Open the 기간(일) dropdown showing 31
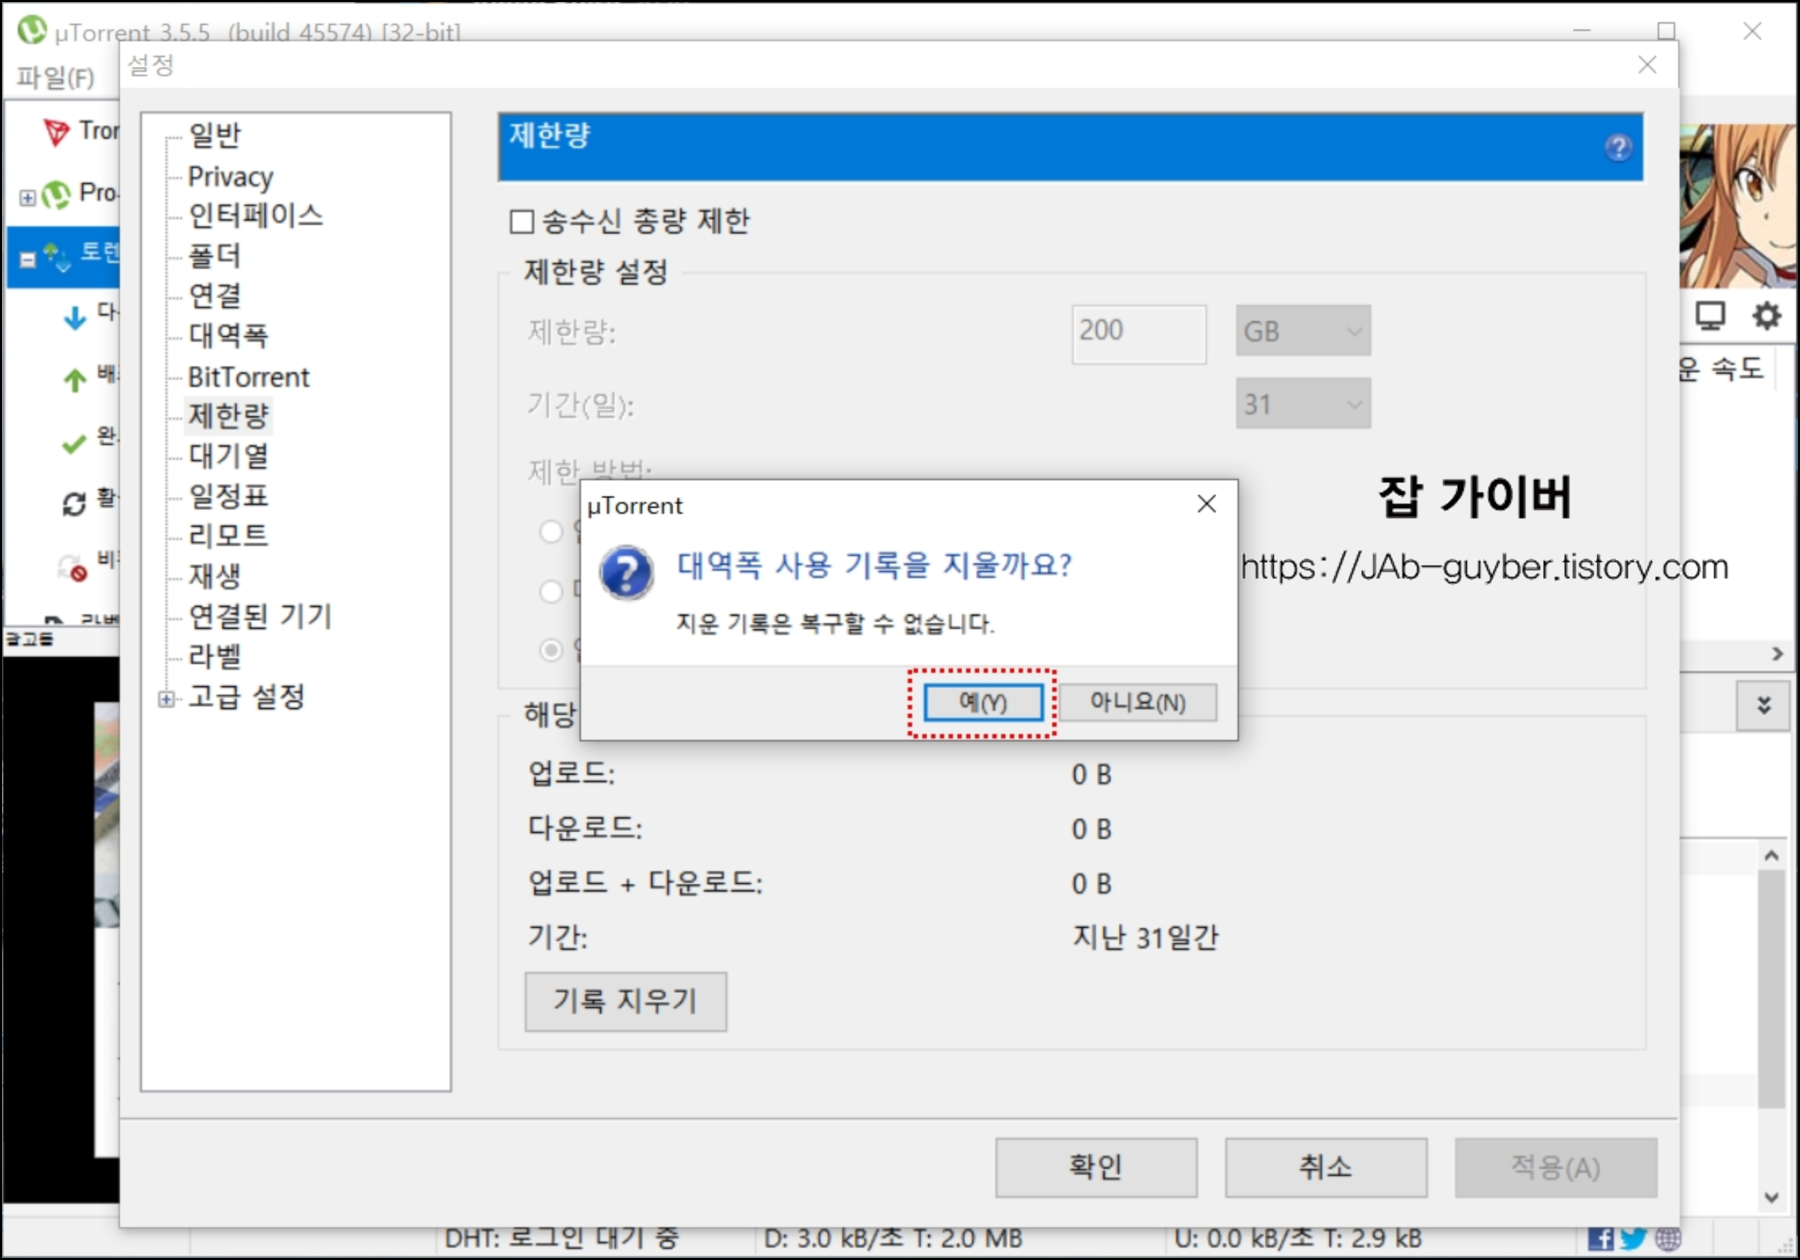Viewport: 1800px width, 1260px height. click(x=1303, y=404)
